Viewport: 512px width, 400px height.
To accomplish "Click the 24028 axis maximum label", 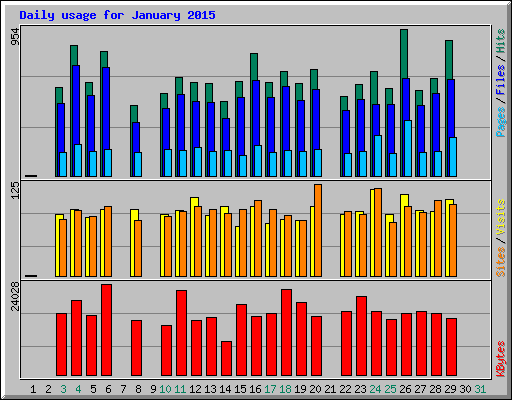I will click(15, 296).
